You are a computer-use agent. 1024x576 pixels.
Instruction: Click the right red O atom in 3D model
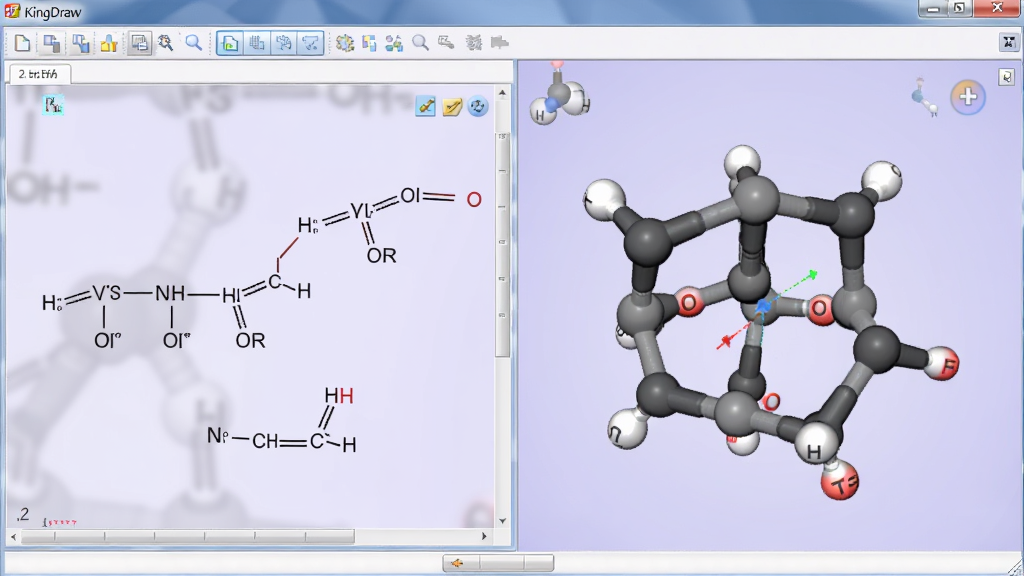(820, 308)
